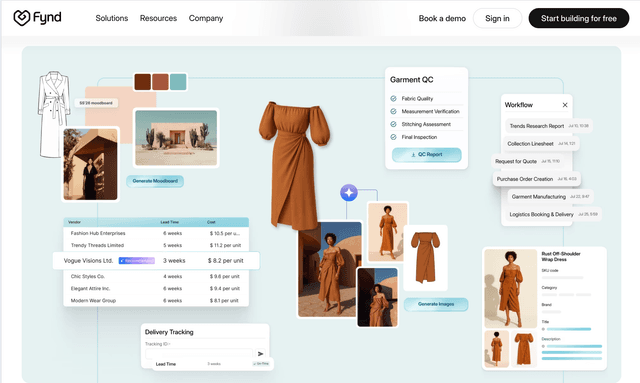Click the Chic Styles Co. vendor row
The height and width of the screenshot is (383, 640).
click(x=156, y=276)
